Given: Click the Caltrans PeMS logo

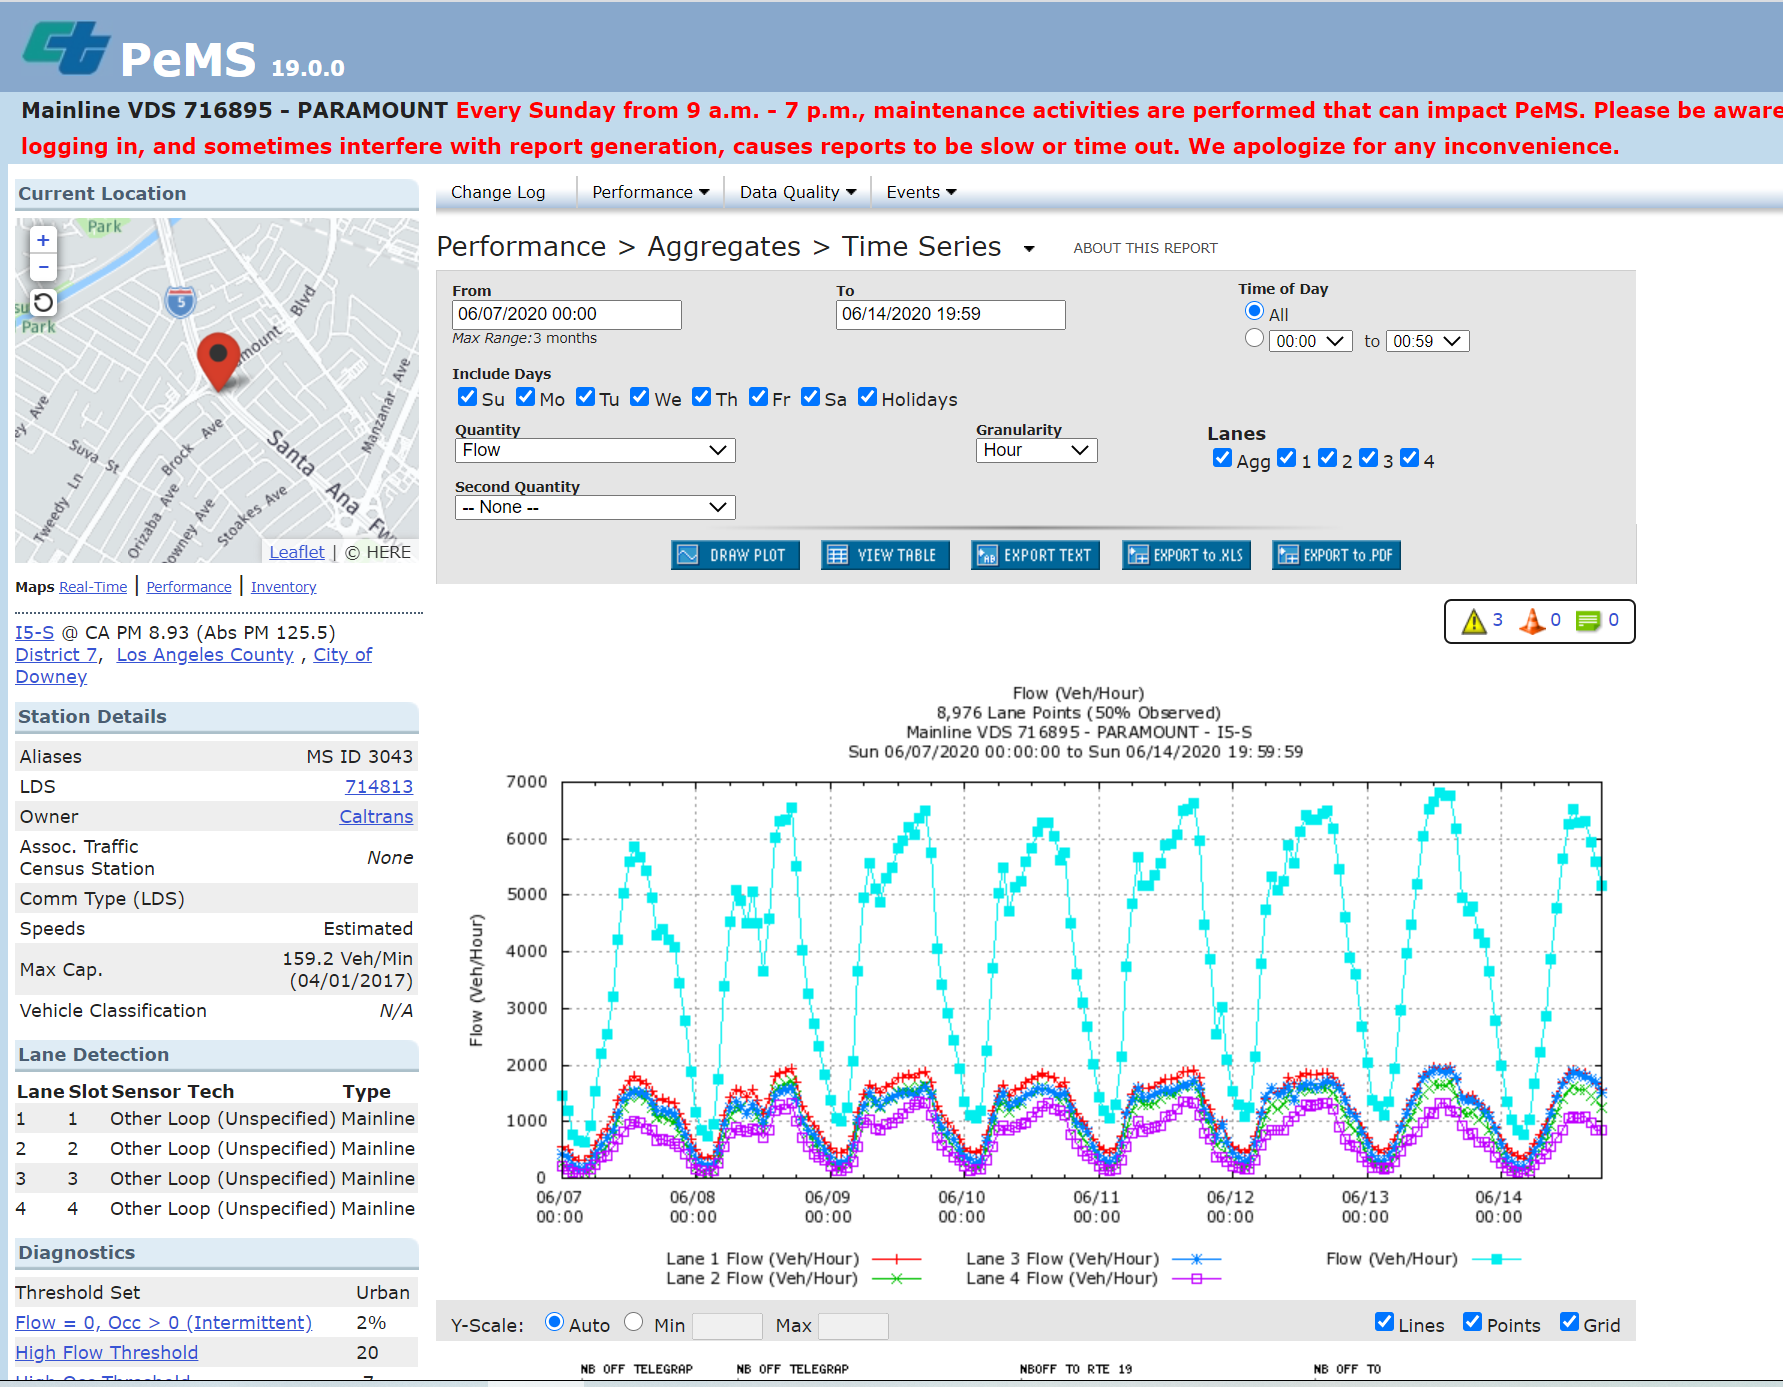Looking at the screenshot, I should point(66,48).
